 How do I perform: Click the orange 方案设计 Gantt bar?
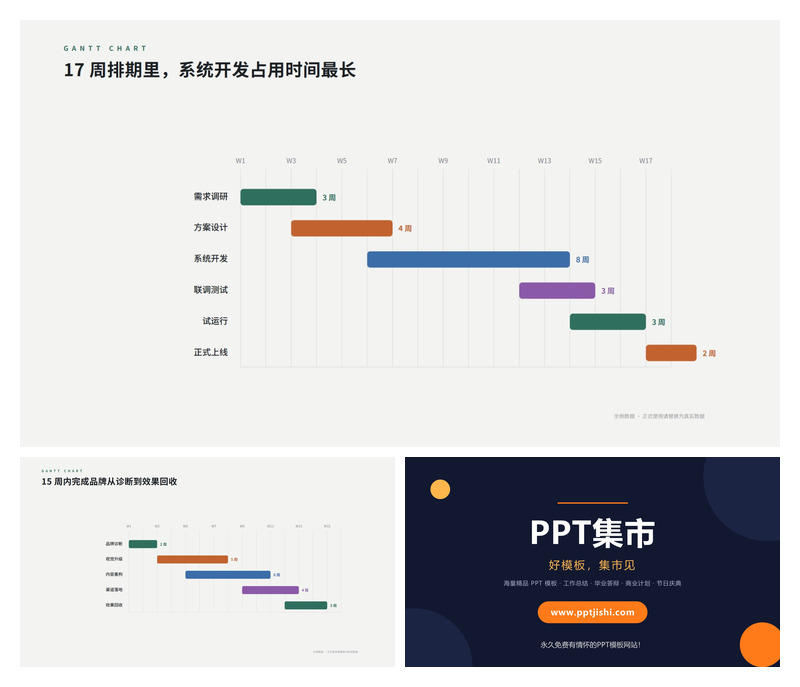pyautogui.click(x=341, y=228)
